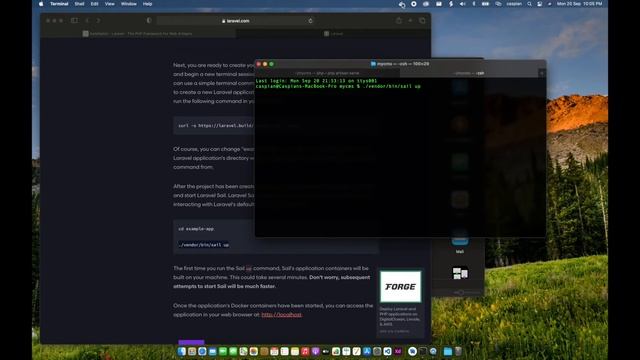Open the Terminal menu
The width and height of the screenshot is (640, 360).
tap(59, 4)
